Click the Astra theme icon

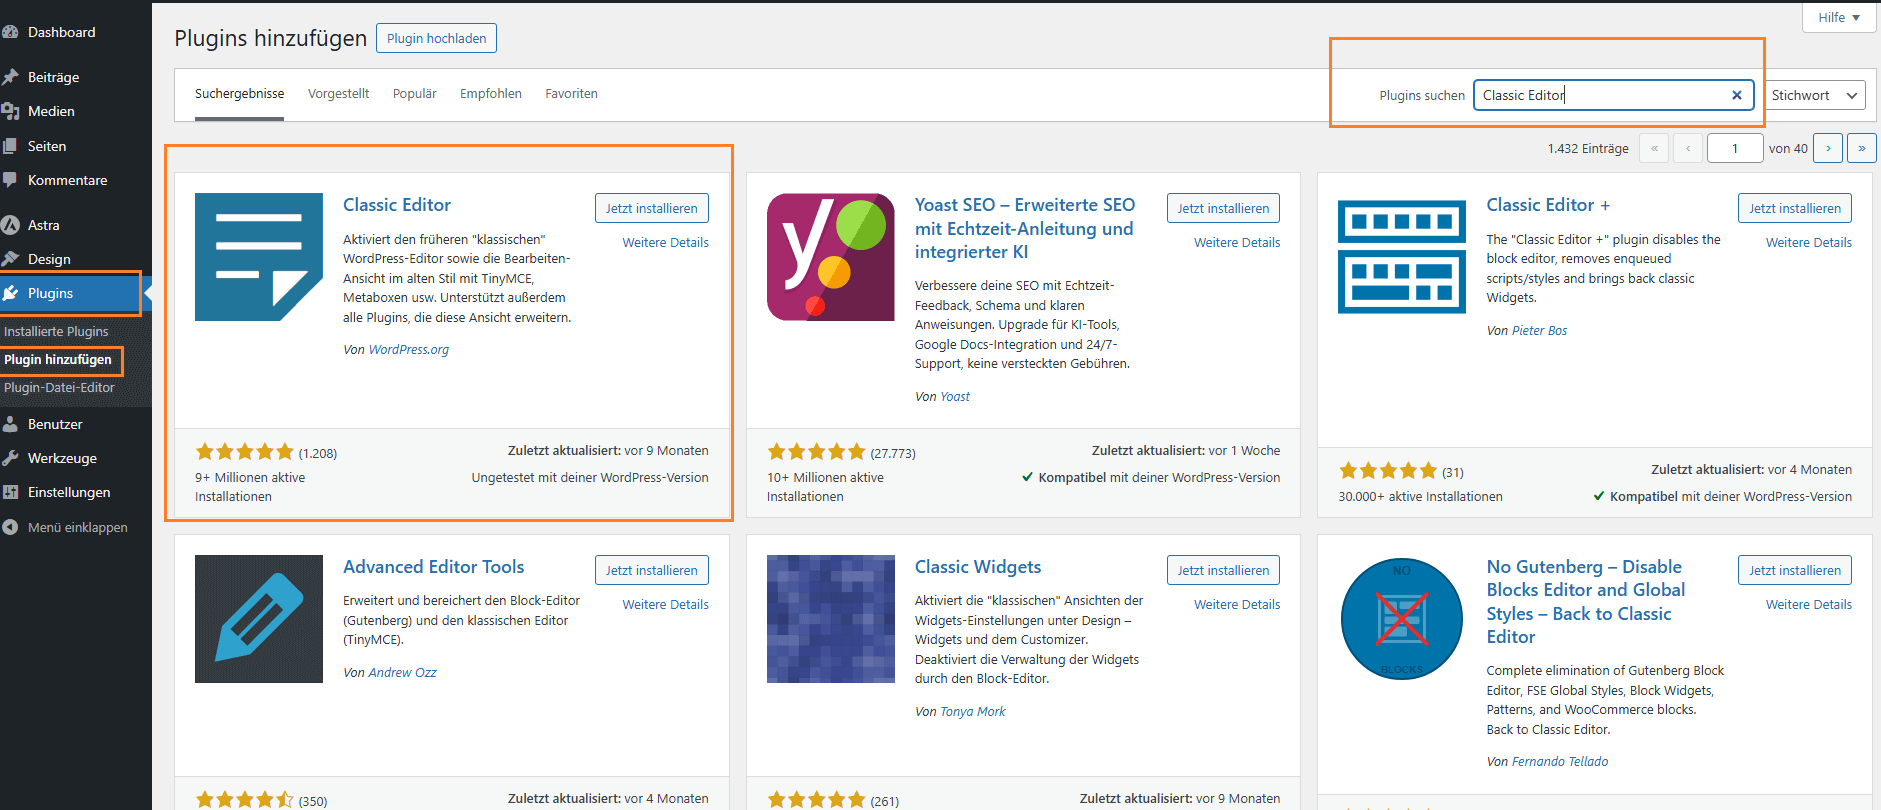point(10,225)
